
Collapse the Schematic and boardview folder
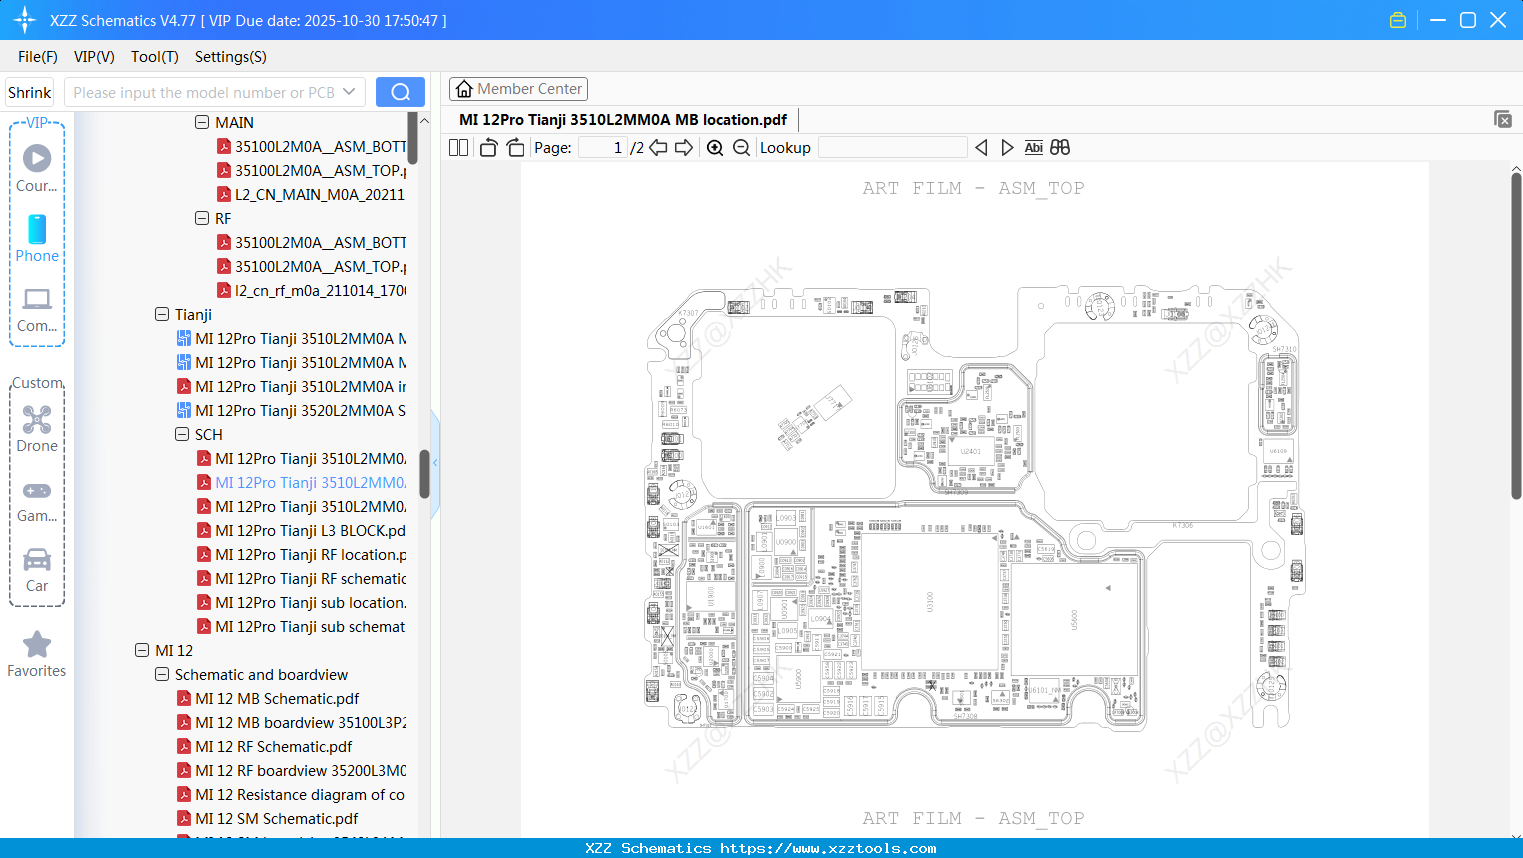162,674
